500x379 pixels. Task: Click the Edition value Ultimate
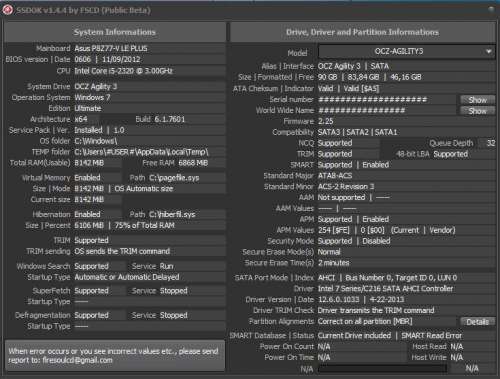[x=88, y=108]
